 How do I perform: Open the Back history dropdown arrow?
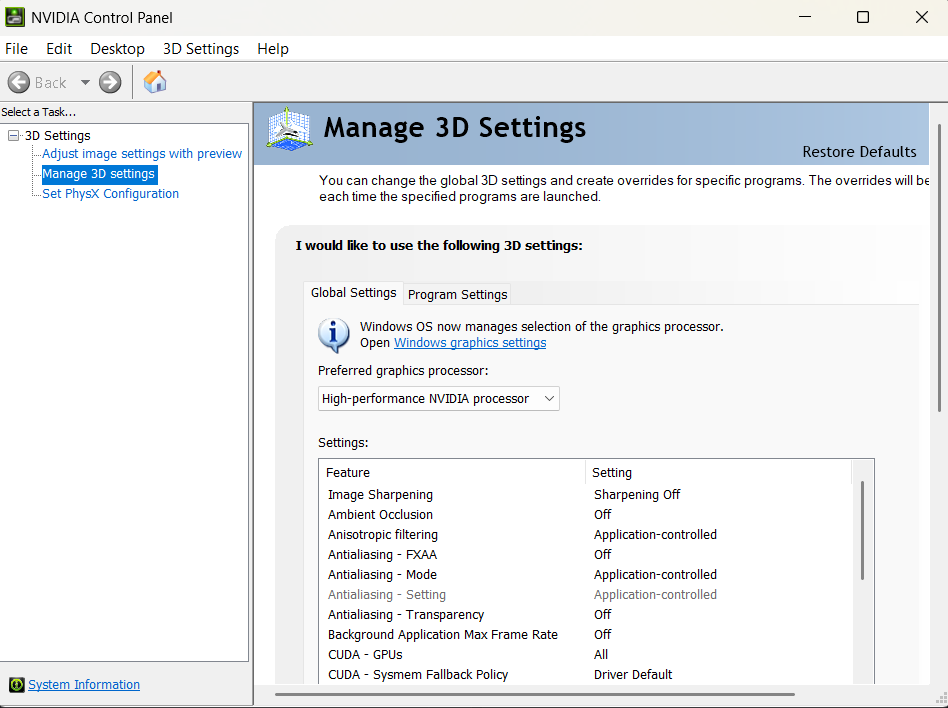85,82
